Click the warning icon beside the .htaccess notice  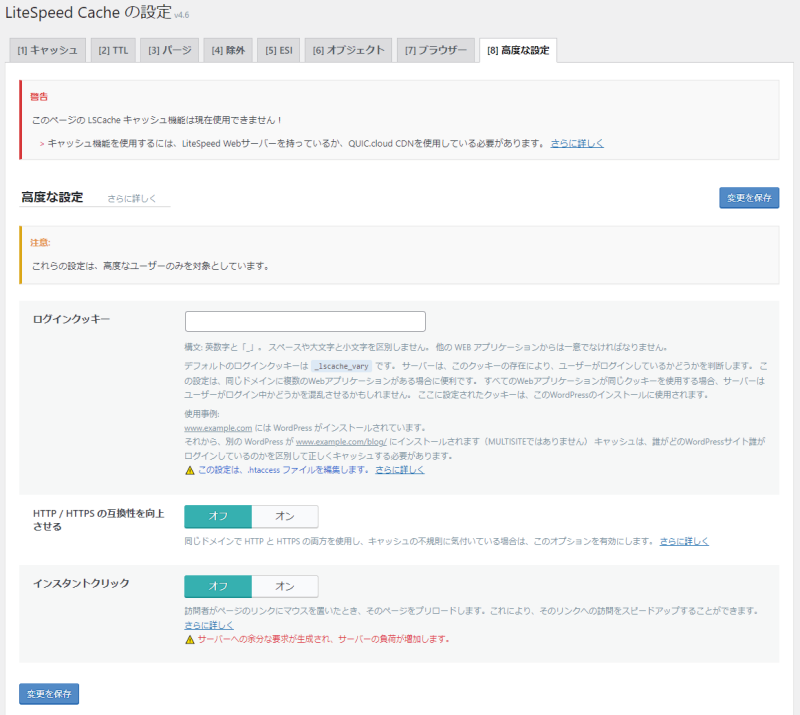[x=190, y=470]
